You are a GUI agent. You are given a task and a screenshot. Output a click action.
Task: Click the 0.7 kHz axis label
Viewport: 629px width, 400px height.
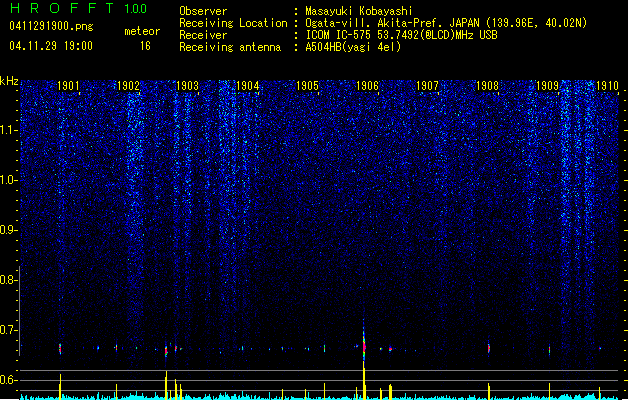8,330
